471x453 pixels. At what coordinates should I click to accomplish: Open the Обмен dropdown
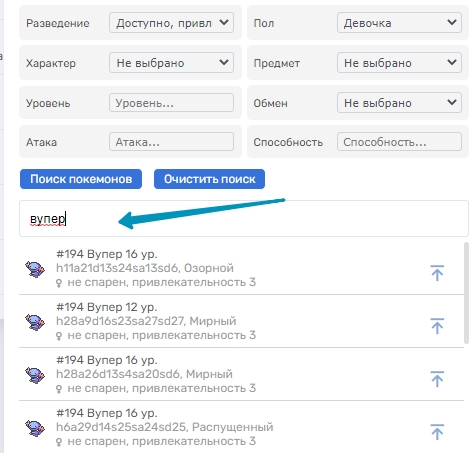pos(399,103)
